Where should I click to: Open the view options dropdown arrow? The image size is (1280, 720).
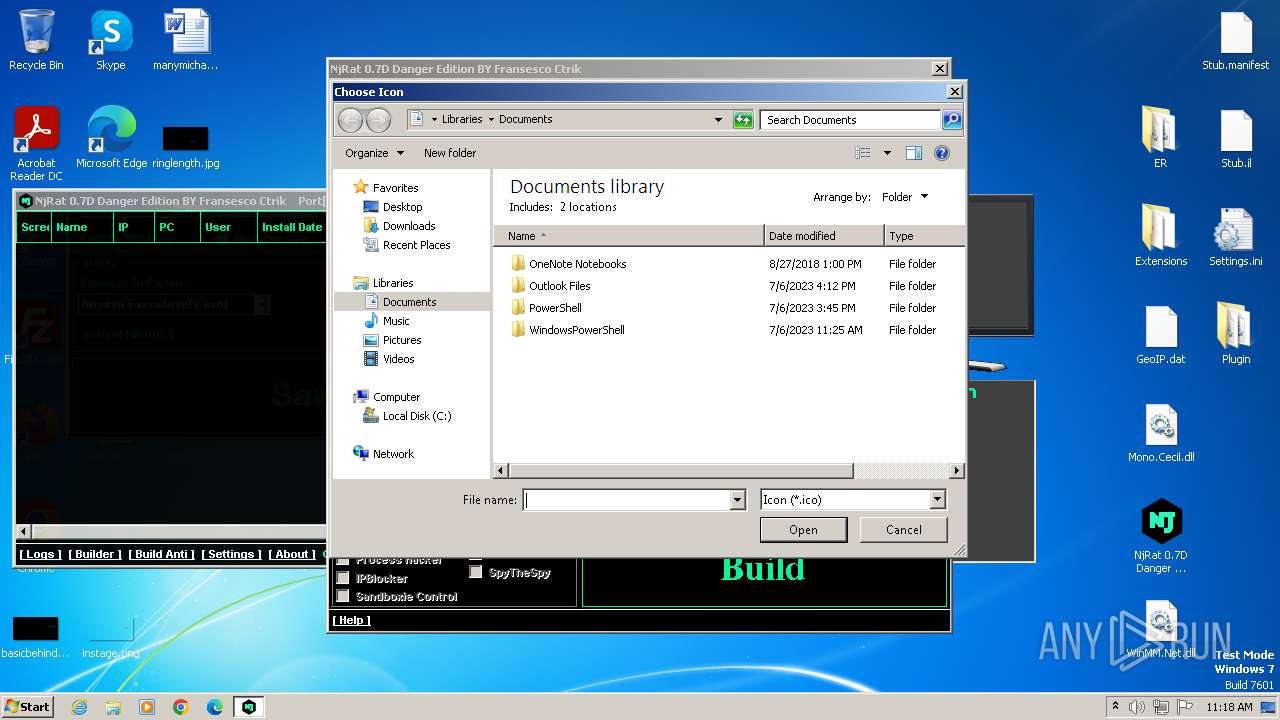pos(887,153)
